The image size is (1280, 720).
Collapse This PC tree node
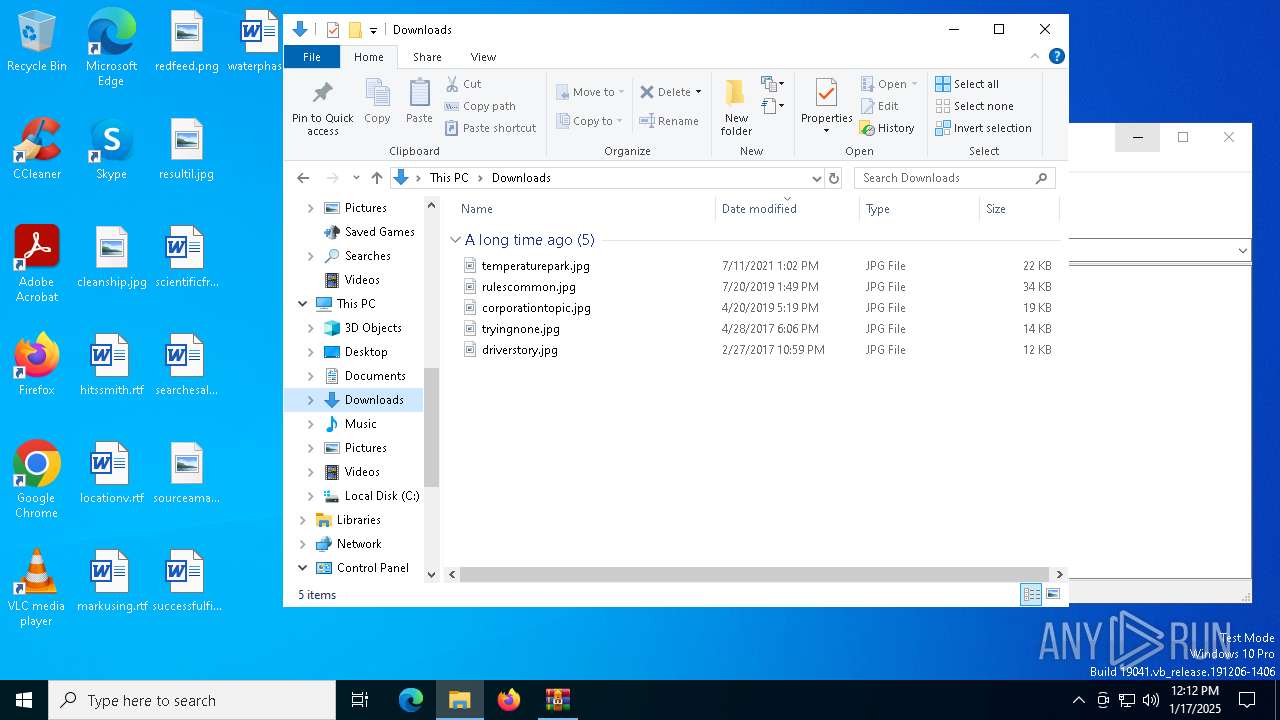point(302,304)
